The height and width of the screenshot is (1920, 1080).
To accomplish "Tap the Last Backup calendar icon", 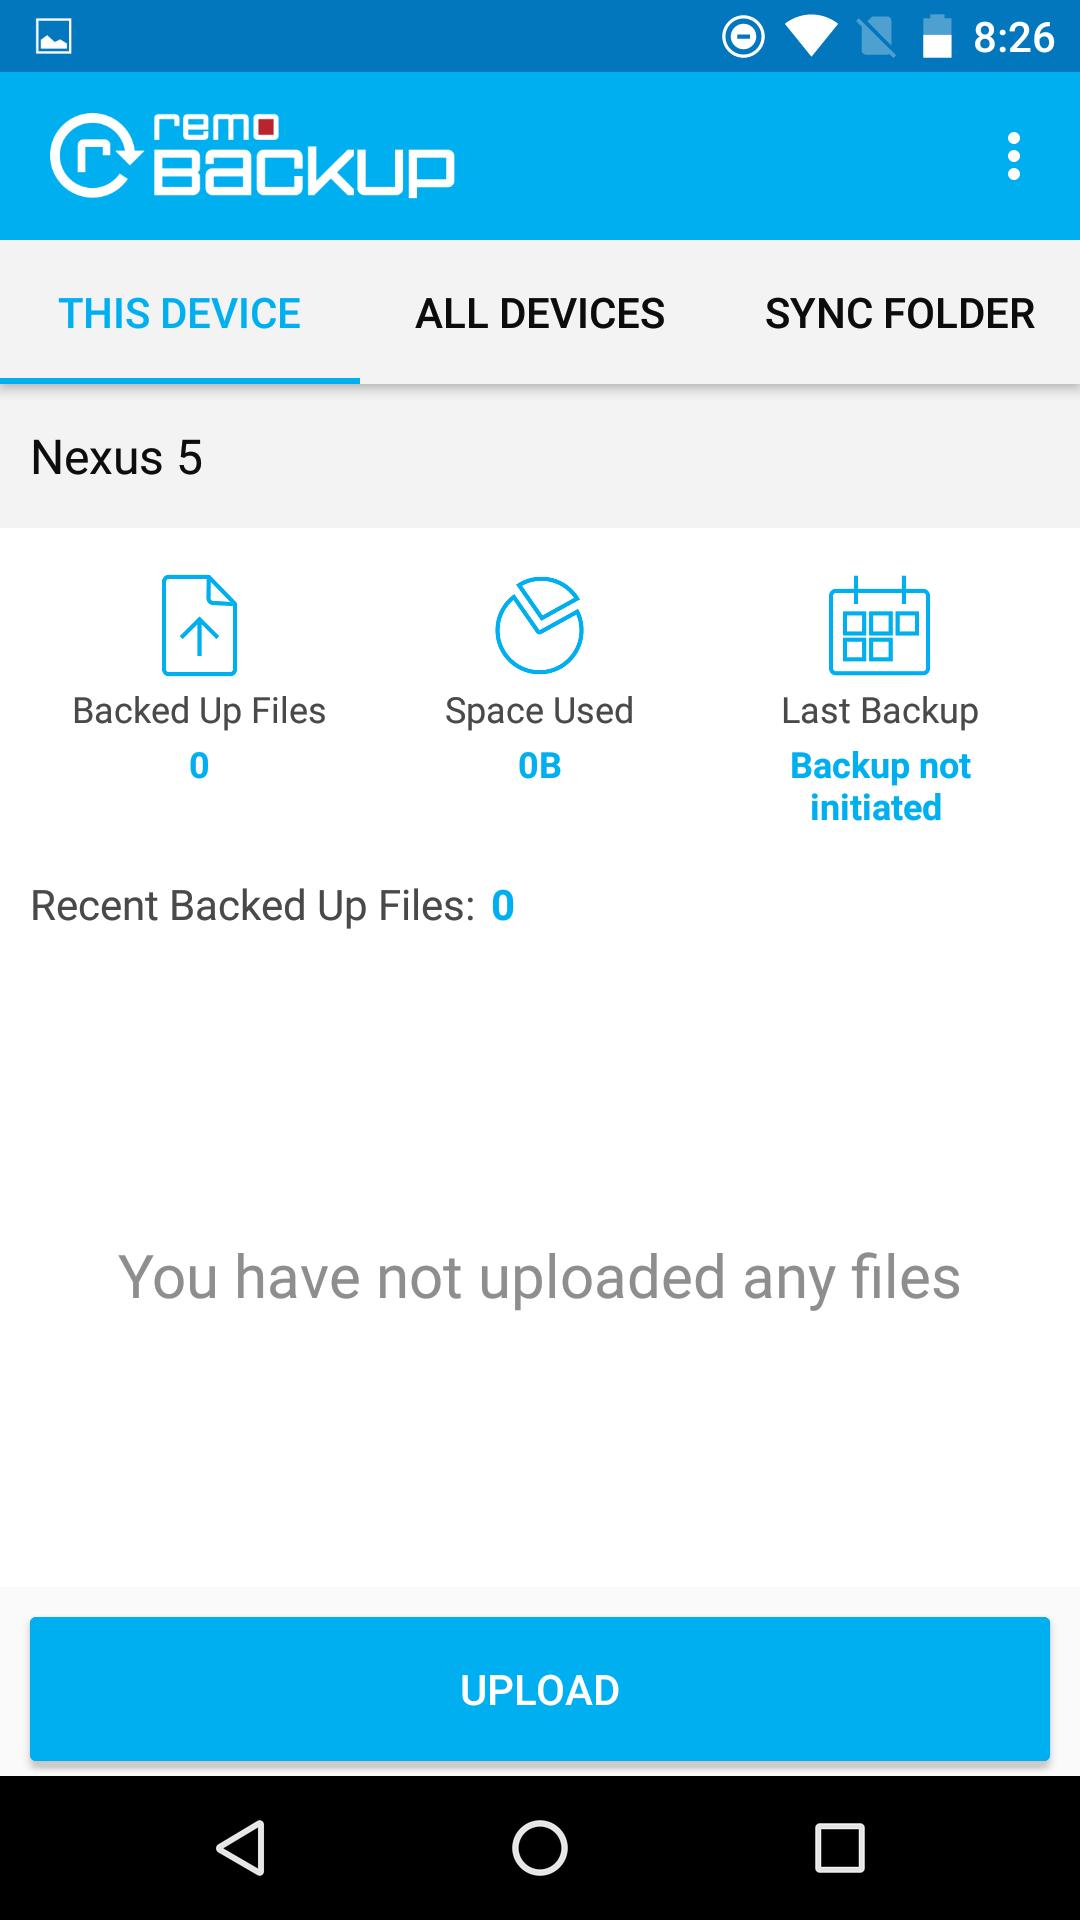I will point(879,625).
